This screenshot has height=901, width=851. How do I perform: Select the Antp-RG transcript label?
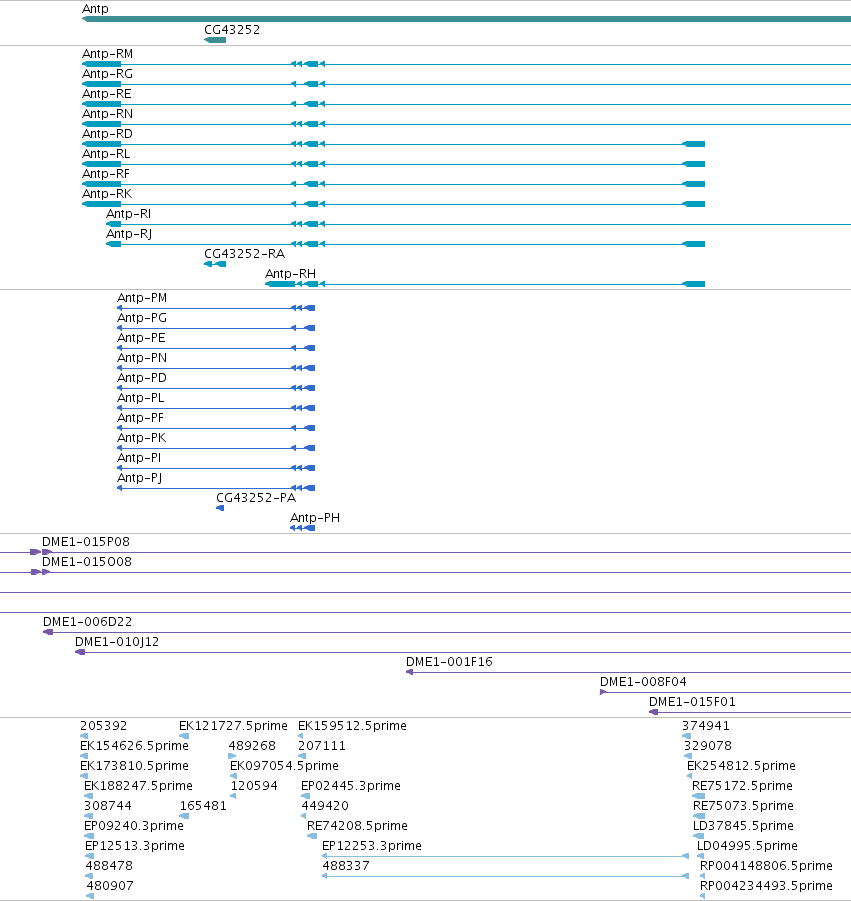pyautogui.click(x=107, y=74)
